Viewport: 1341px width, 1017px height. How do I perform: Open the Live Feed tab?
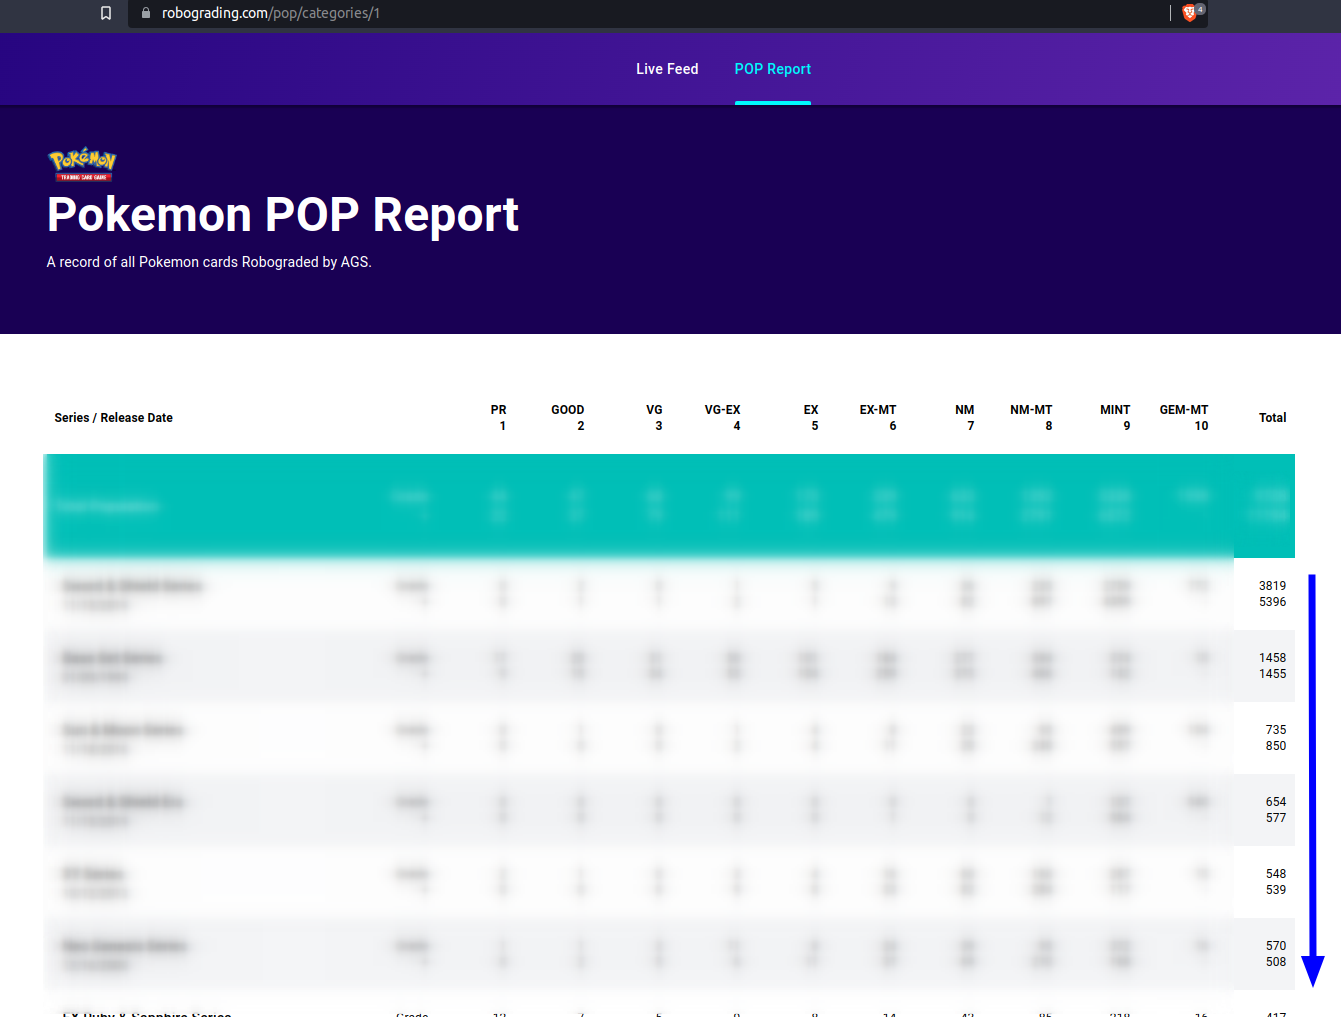[667, 69]
